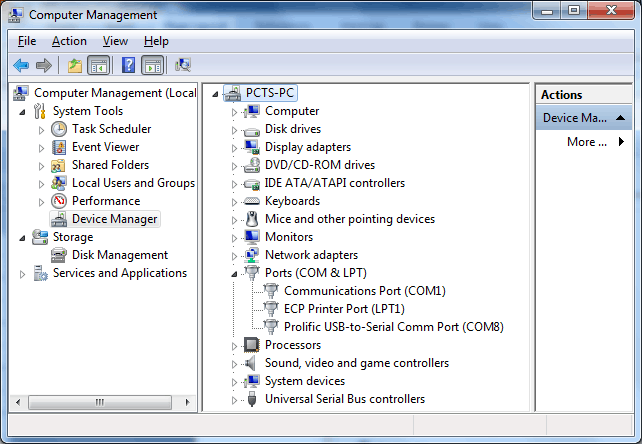
Task: Toggle the Show/Hide Action Pane toolbar button
Action: pyautogui.click(x=153, y=65)
